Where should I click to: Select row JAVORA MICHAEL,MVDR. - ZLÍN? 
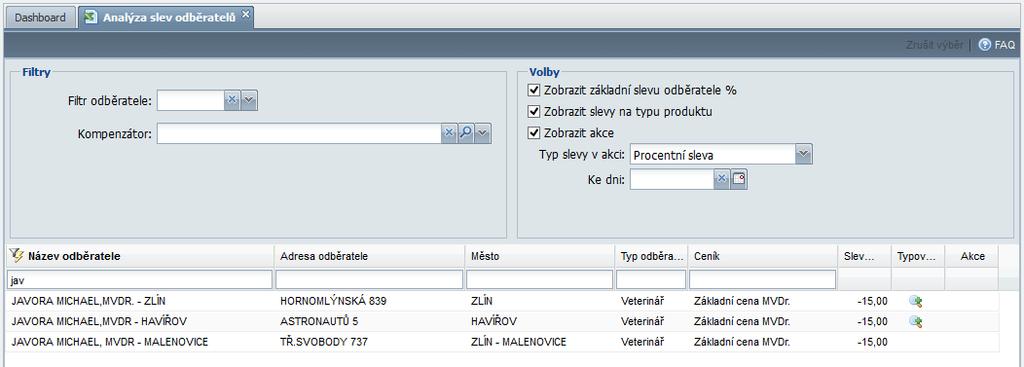(x=502, y=301)
